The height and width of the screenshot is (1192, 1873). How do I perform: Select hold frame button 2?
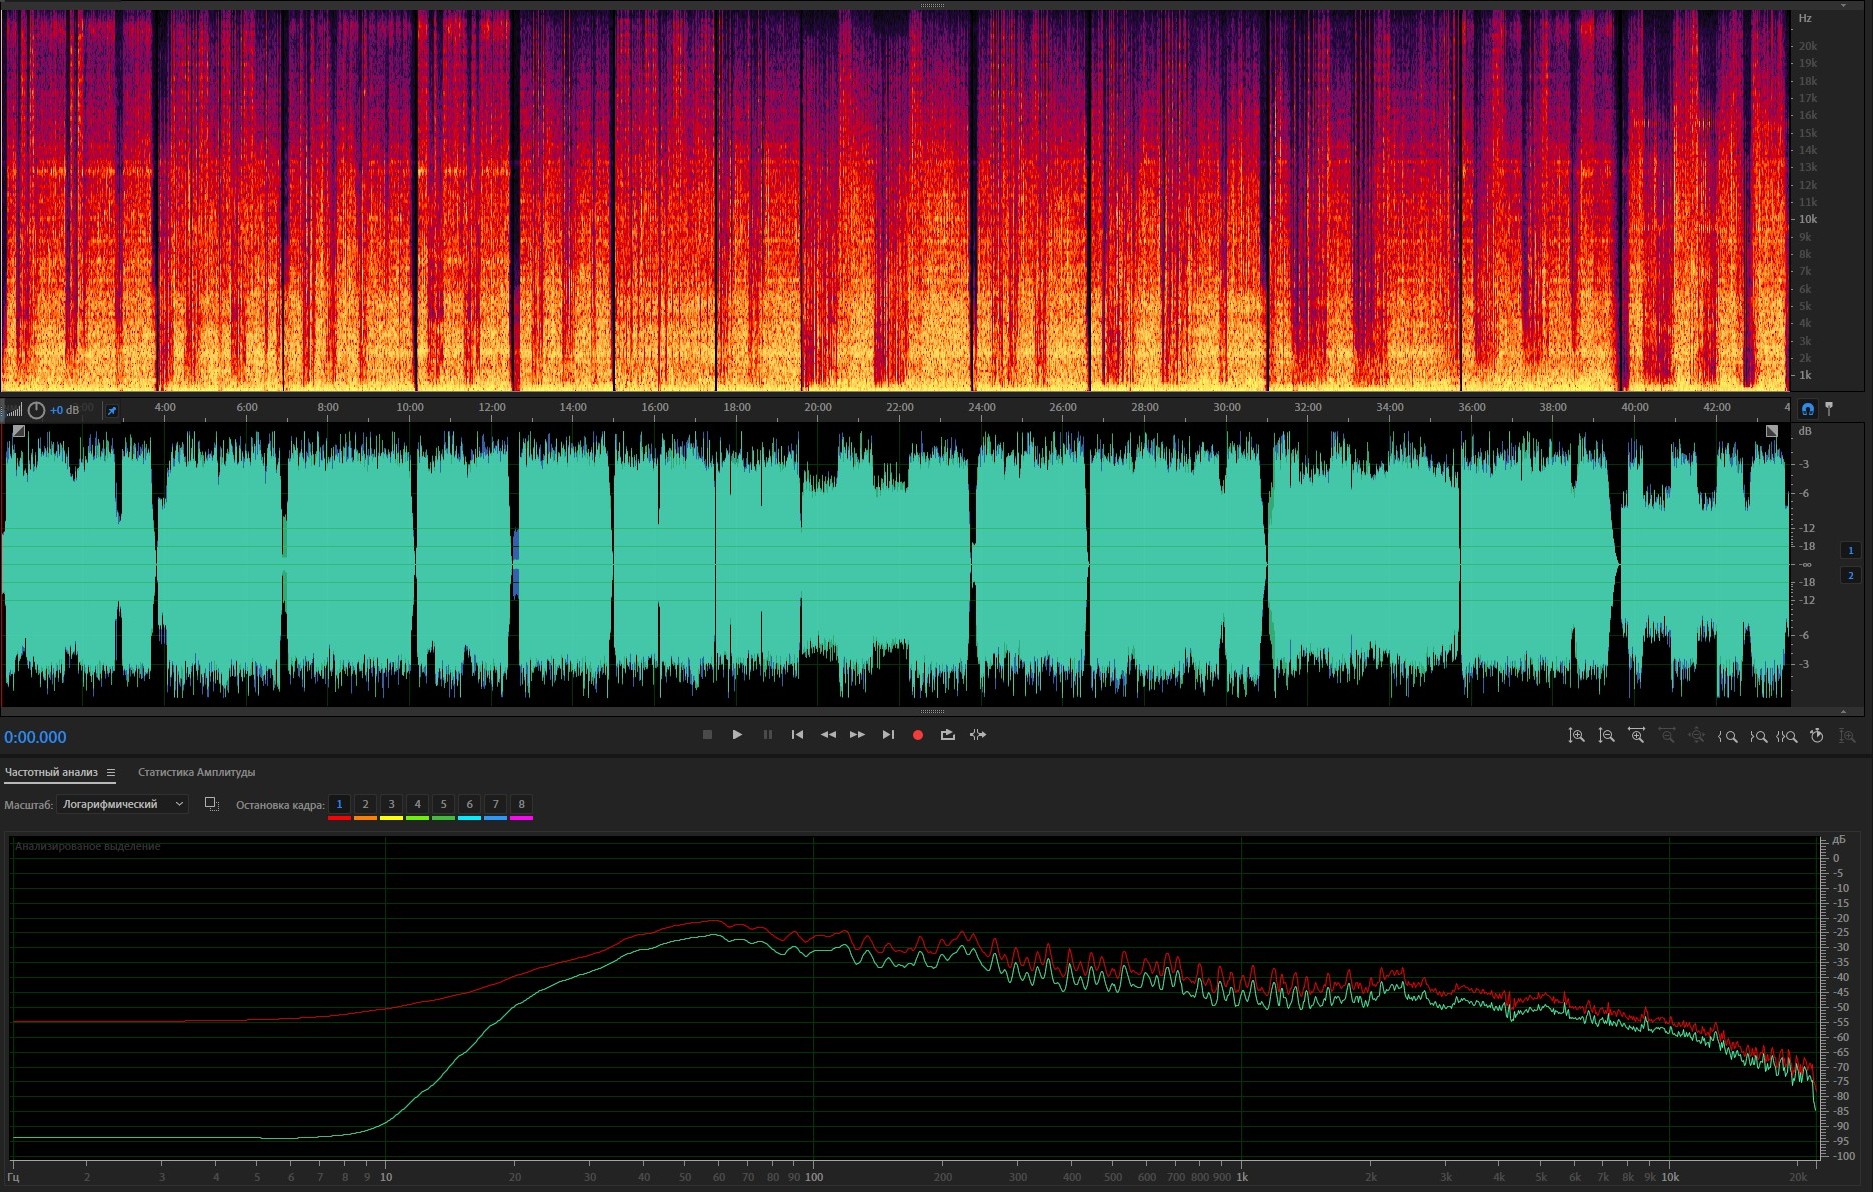[x=365, y=805]
